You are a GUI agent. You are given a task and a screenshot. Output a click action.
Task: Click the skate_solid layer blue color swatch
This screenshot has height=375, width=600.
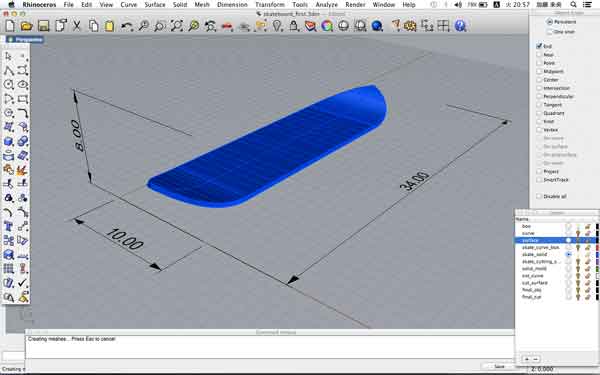tap(597, 254)
